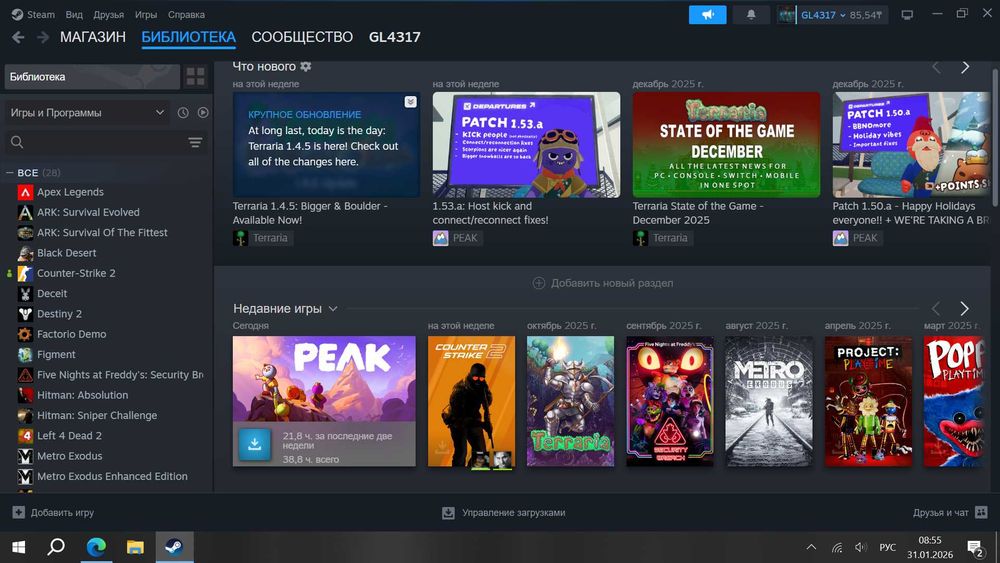1000x563 pixels.
Task: Switch to МАГАЗИН tab
Action: pos(93,37)
